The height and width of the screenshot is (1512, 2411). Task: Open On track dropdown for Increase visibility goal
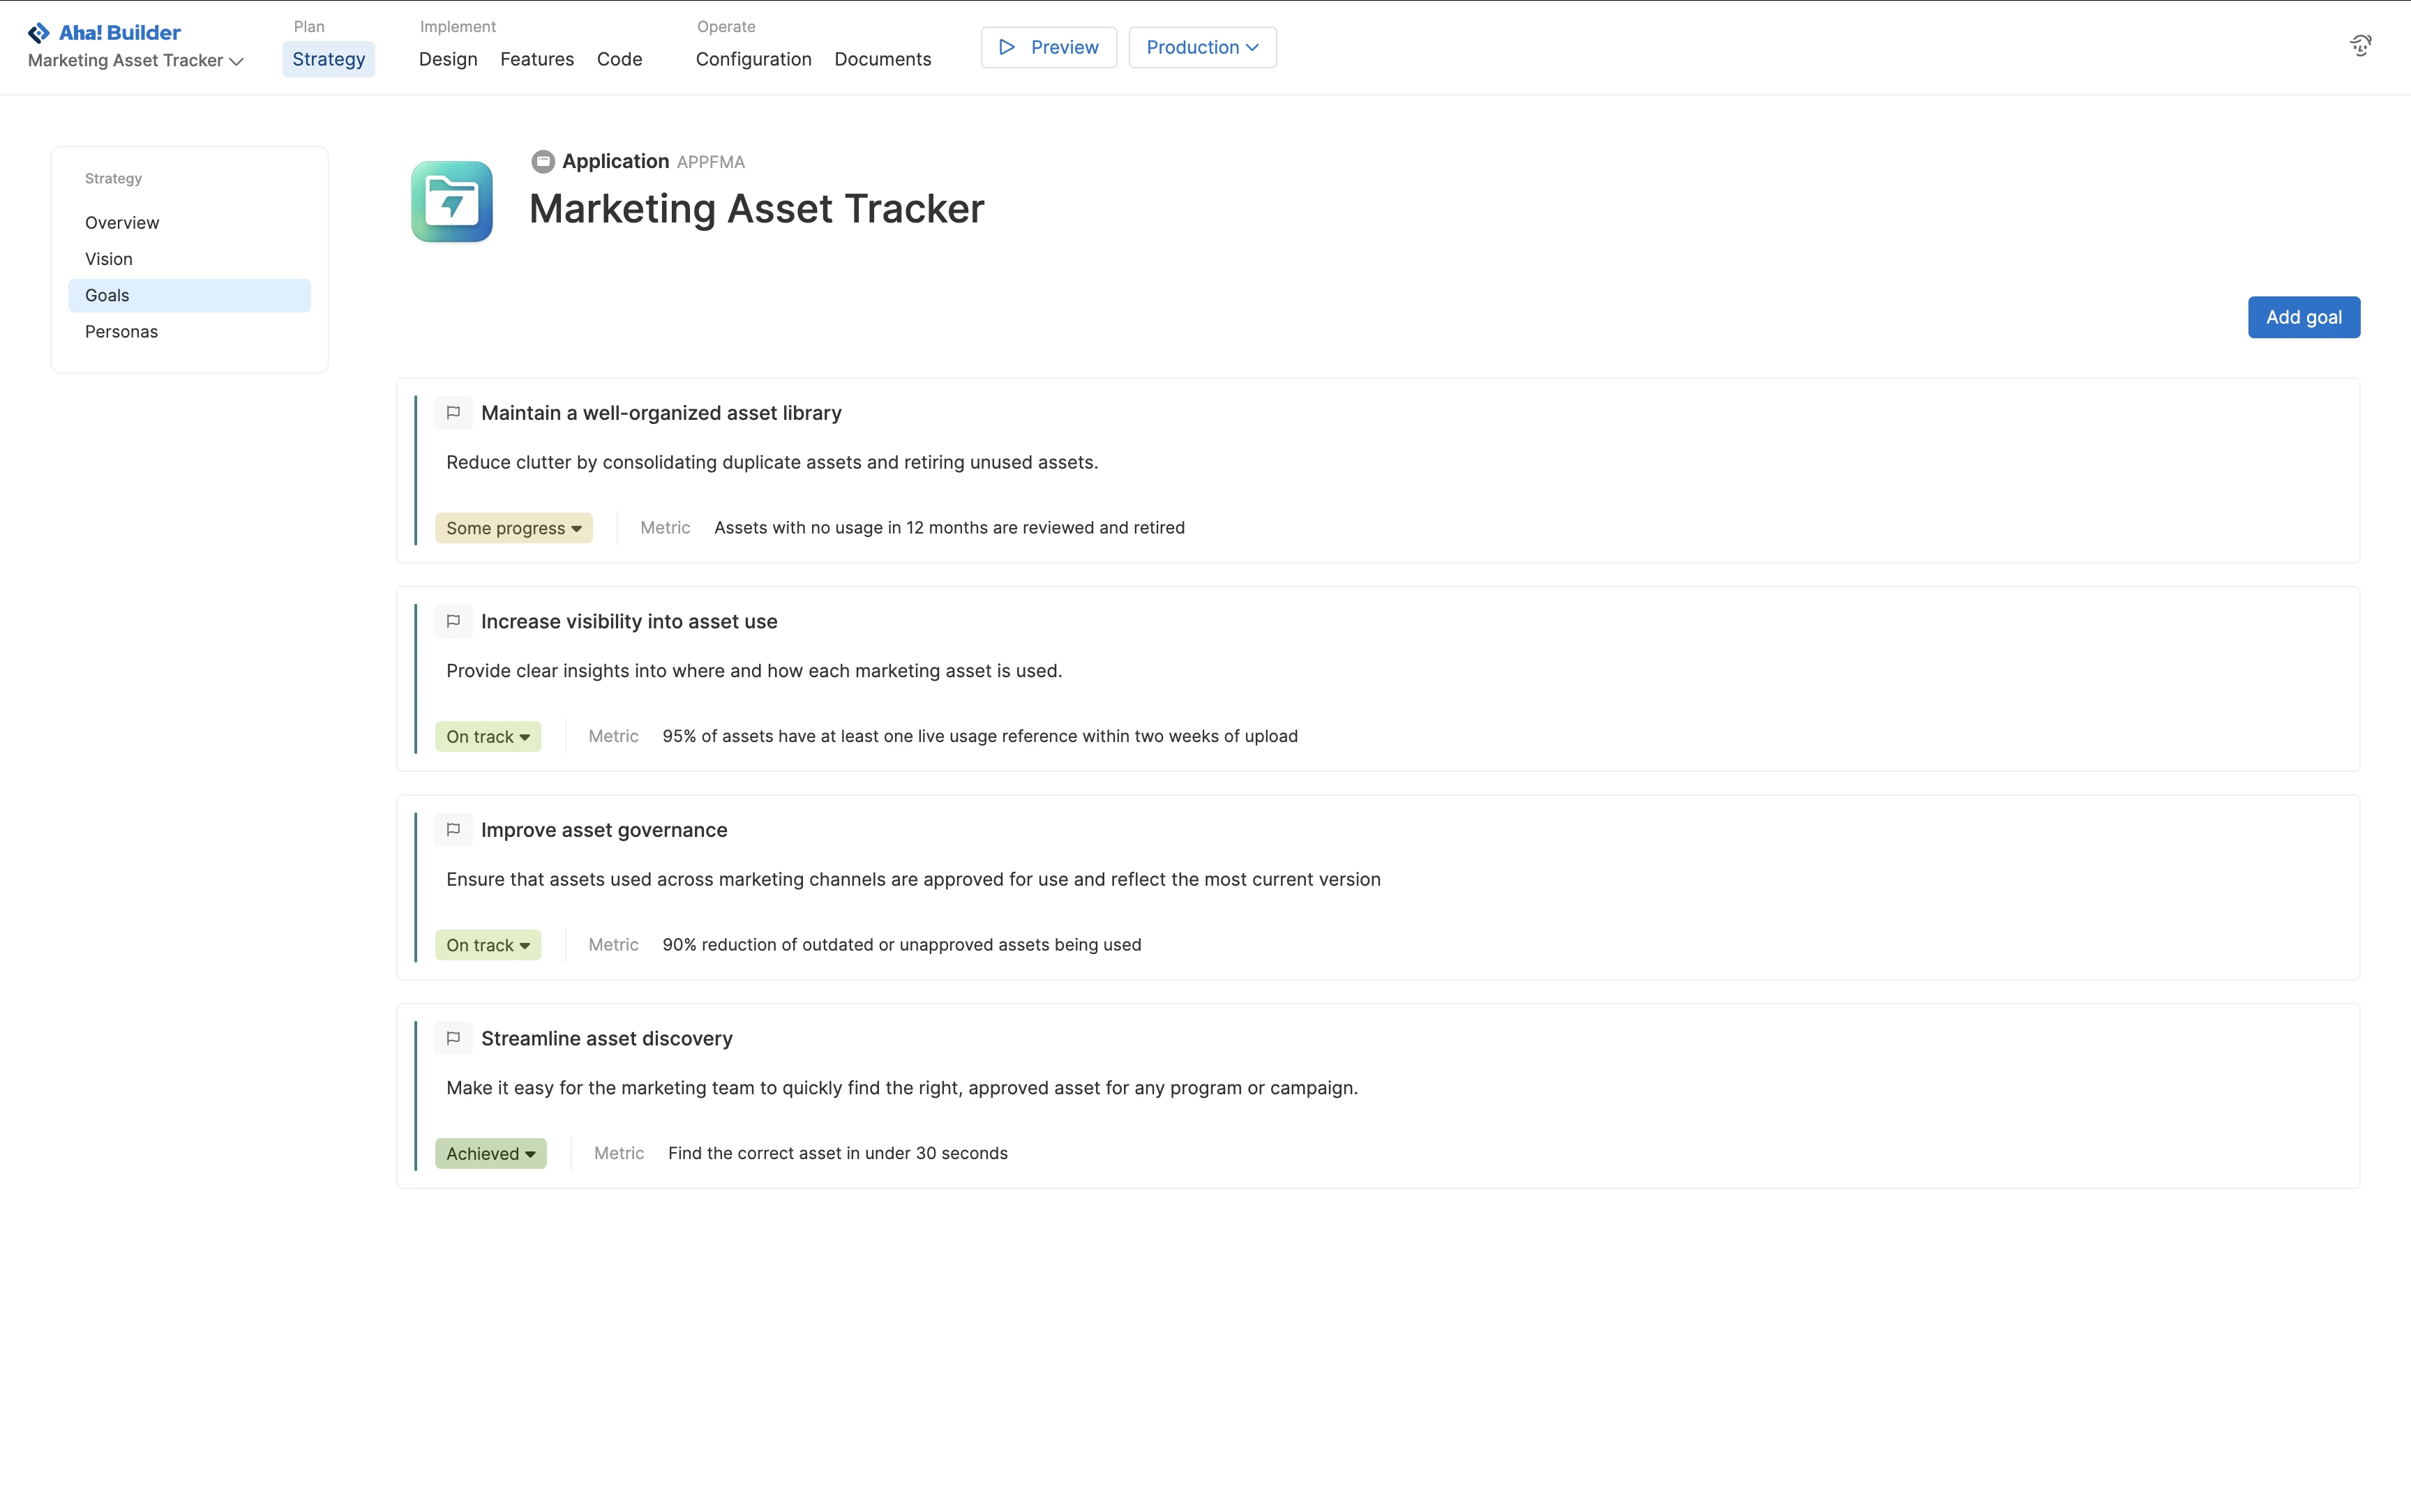pos(488,737)
